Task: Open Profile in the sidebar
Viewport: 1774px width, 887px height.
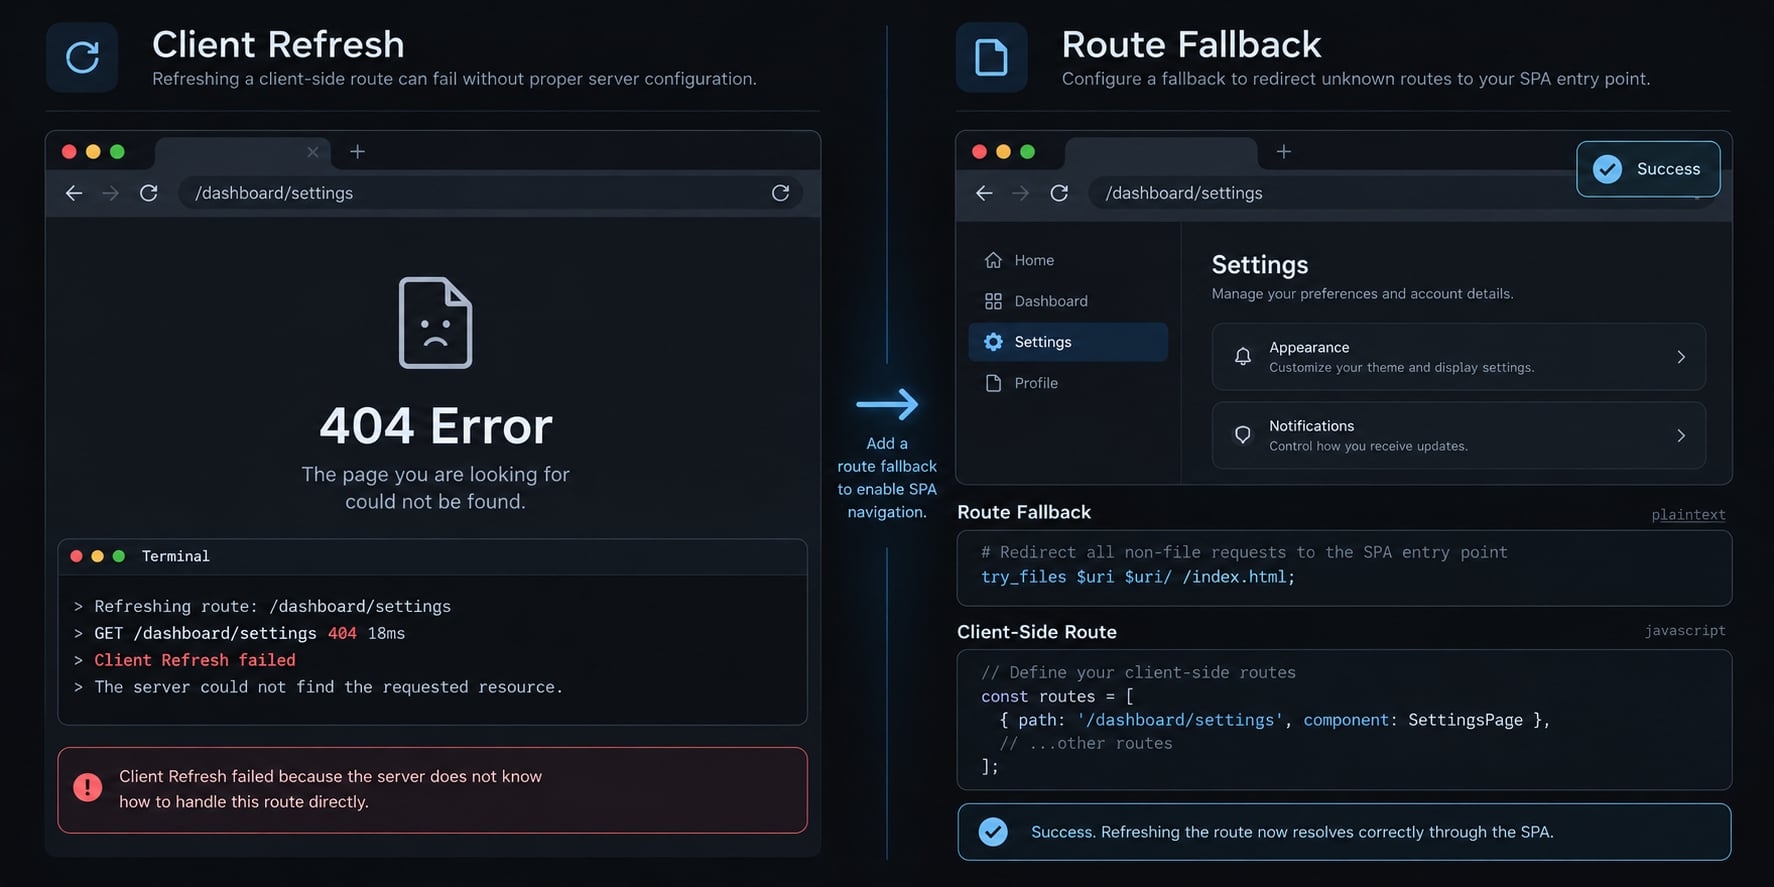Action: [x=1068, y=383]
